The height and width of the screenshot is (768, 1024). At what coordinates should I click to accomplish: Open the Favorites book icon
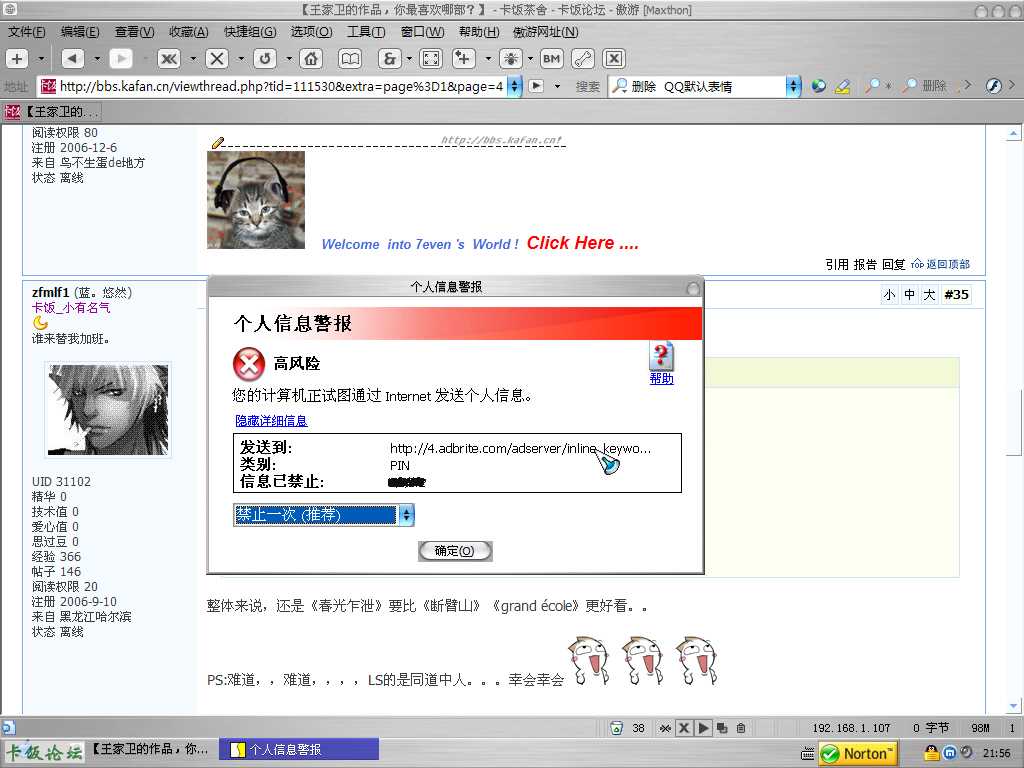tap(350, 58)
